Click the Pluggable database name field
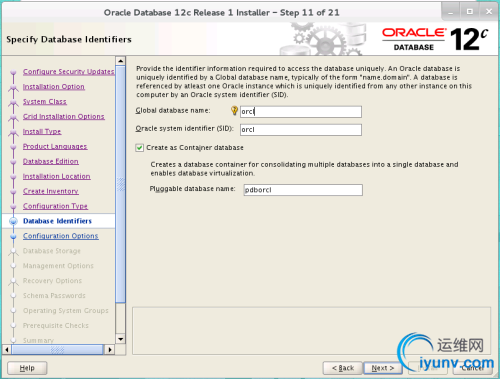Image resolution: width=500 pixels, height=379 pixels. pyautogui.click(x=303, y=190)
